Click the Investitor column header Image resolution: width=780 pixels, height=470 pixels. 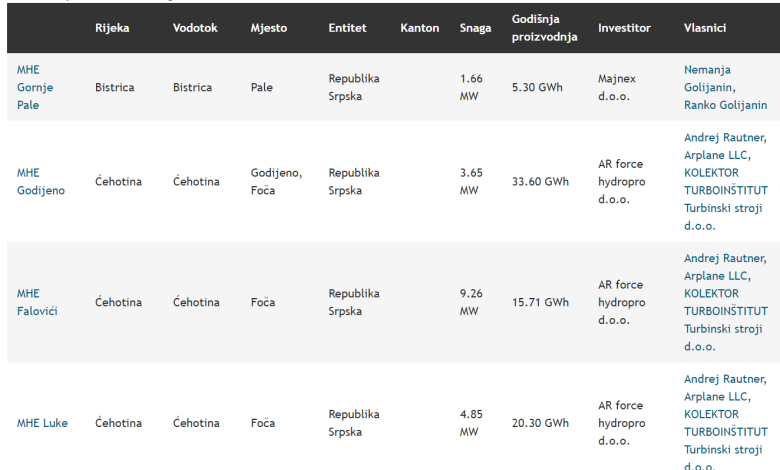[x=624, y=28]
